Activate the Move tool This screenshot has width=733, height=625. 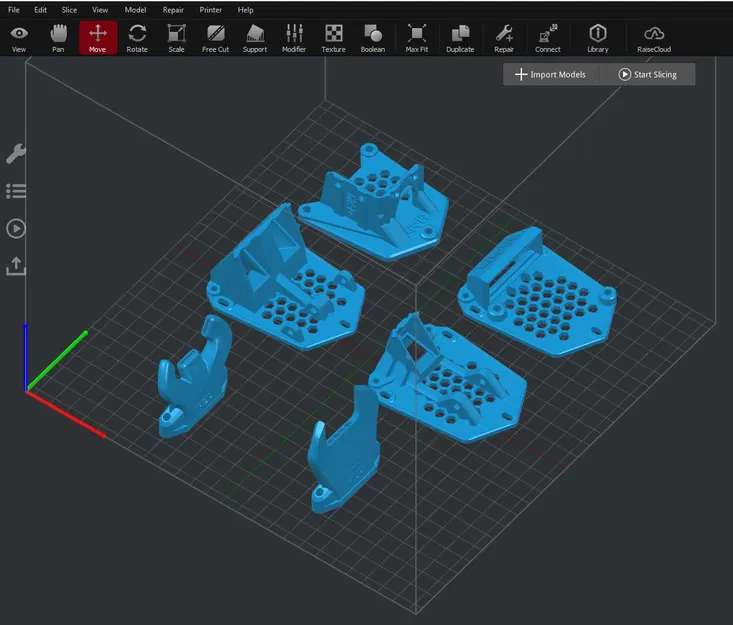98,38
